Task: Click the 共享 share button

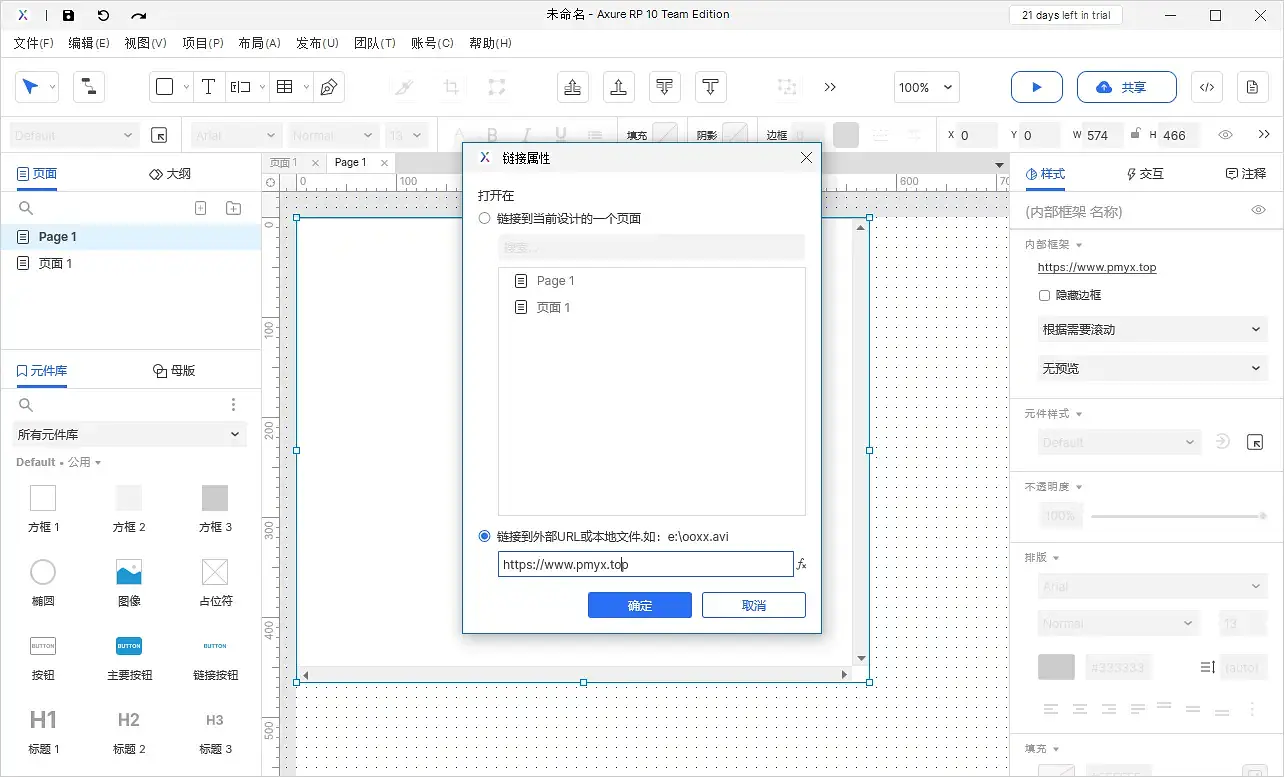Action: coord(1126,87)
